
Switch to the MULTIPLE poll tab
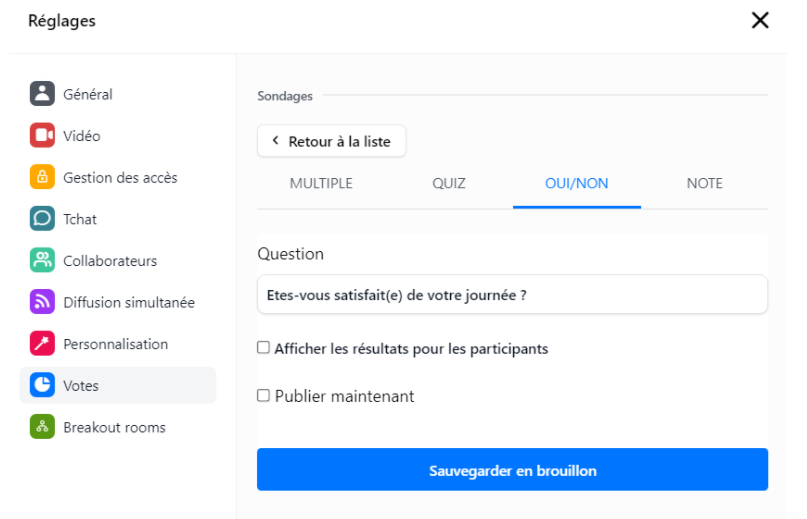click(321, 184)
